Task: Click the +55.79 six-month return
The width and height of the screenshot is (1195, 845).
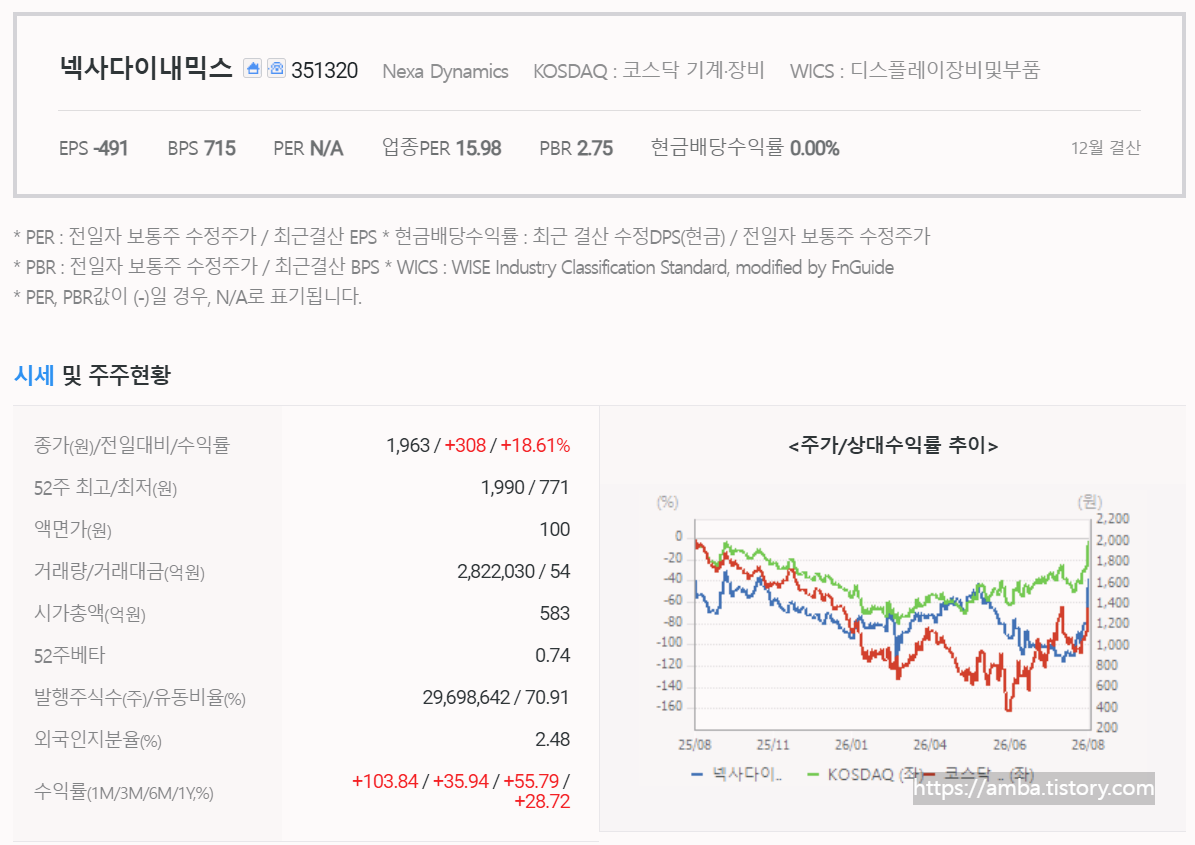Action: tap(531, 781)
